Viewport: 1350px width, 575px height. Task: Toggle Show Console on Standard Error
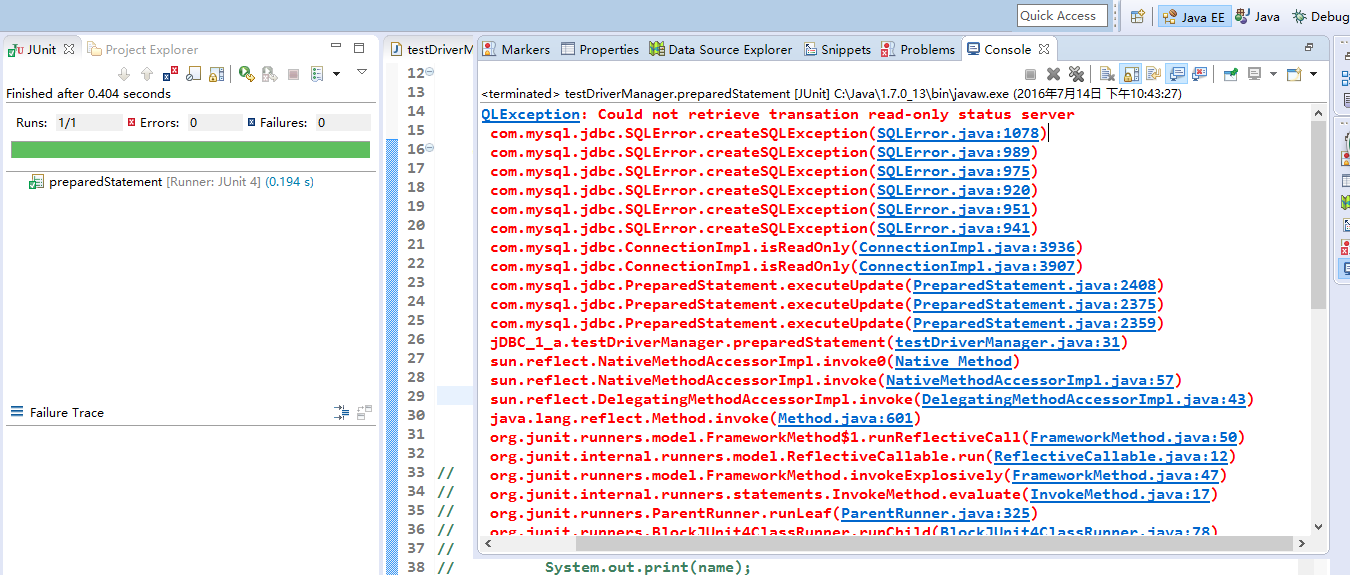tap(1199, 74)
